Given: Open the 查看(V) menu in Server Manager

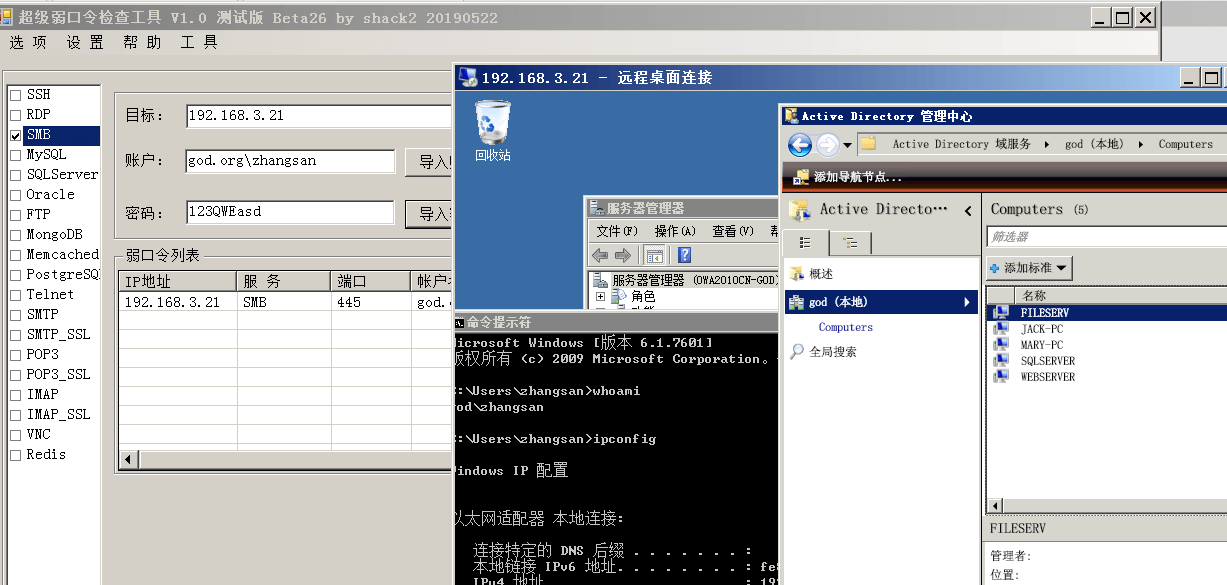Looking at the screenshot, I should pyautogui.click(x=733, y=231).
